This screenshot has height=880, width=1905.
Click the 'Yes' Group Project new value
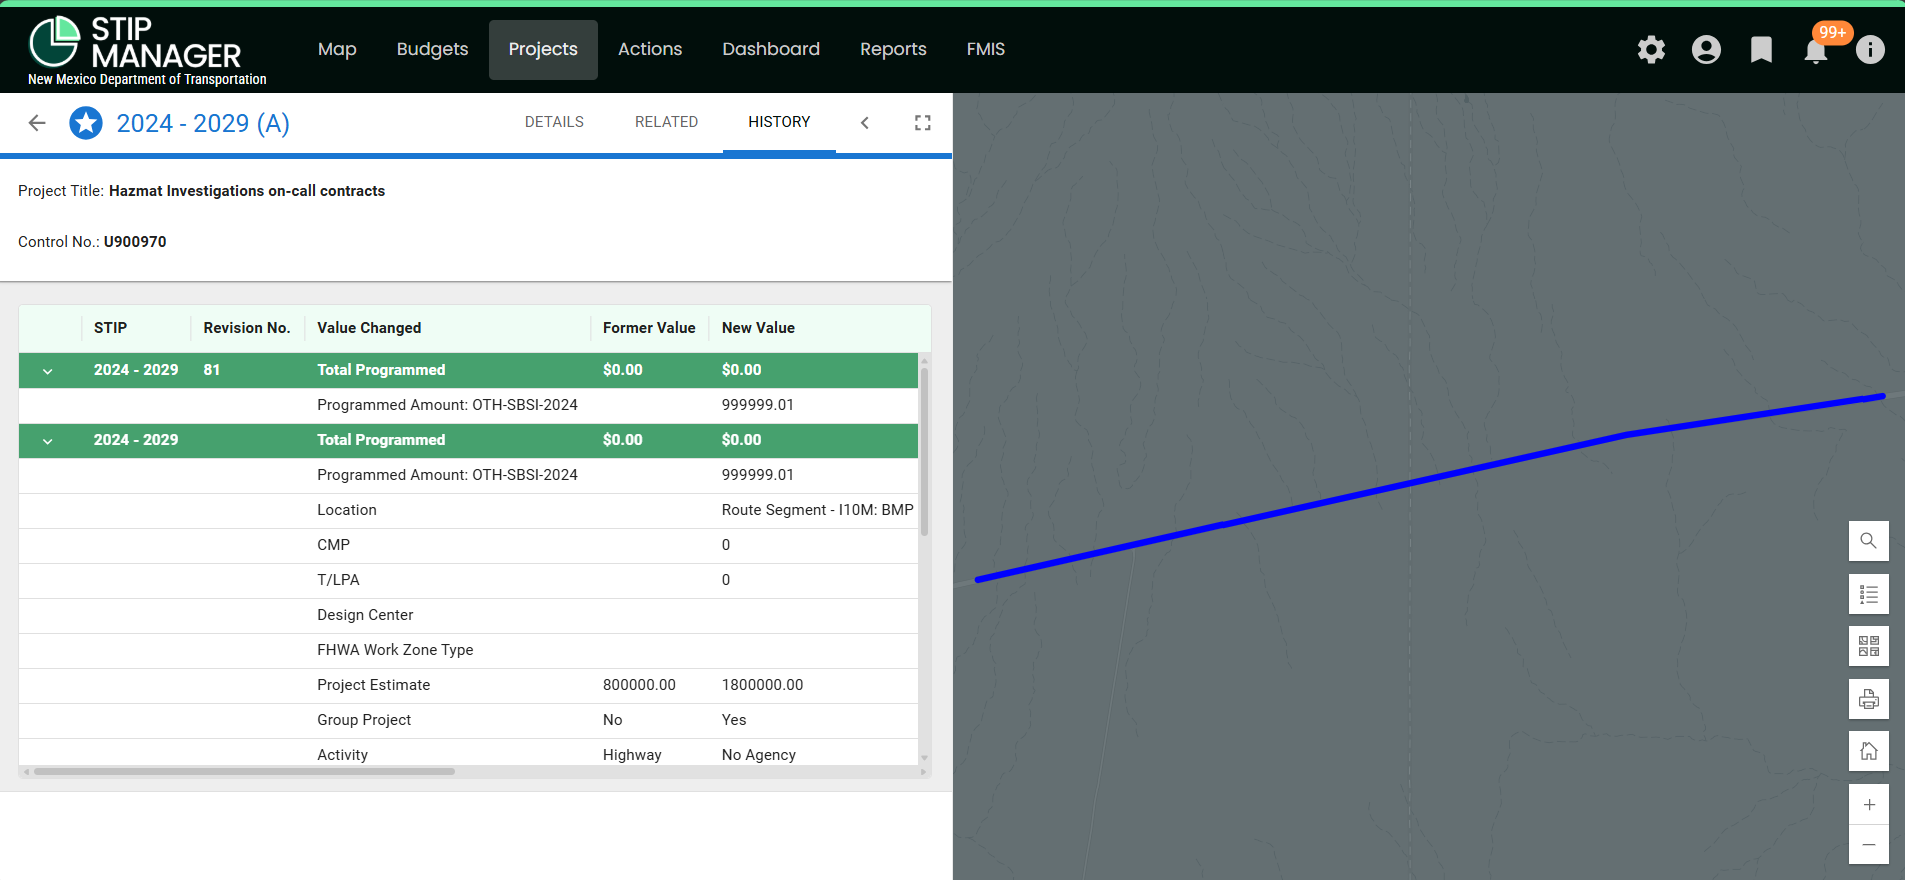pyautogui.click(x=734, y=720)
